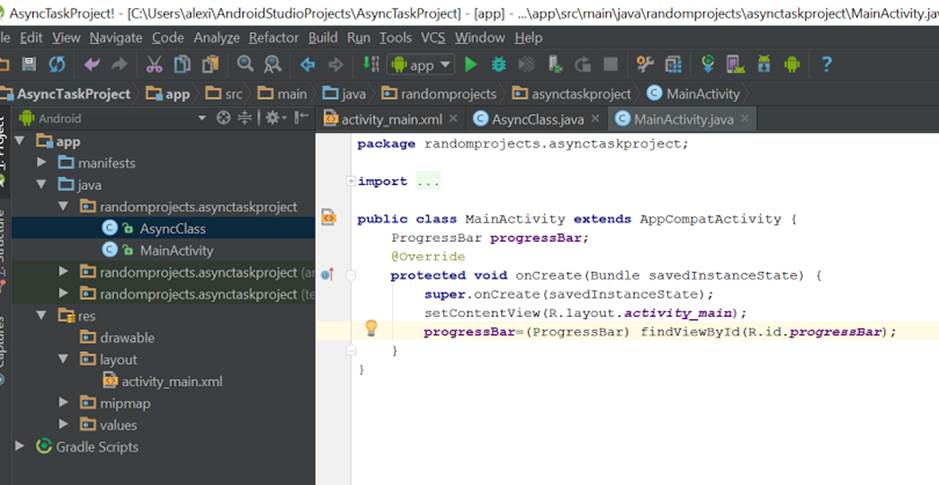This screenshot has width=939, height=485.
Task: Open the Refactor menu
Action: click(x=274, y=38)
